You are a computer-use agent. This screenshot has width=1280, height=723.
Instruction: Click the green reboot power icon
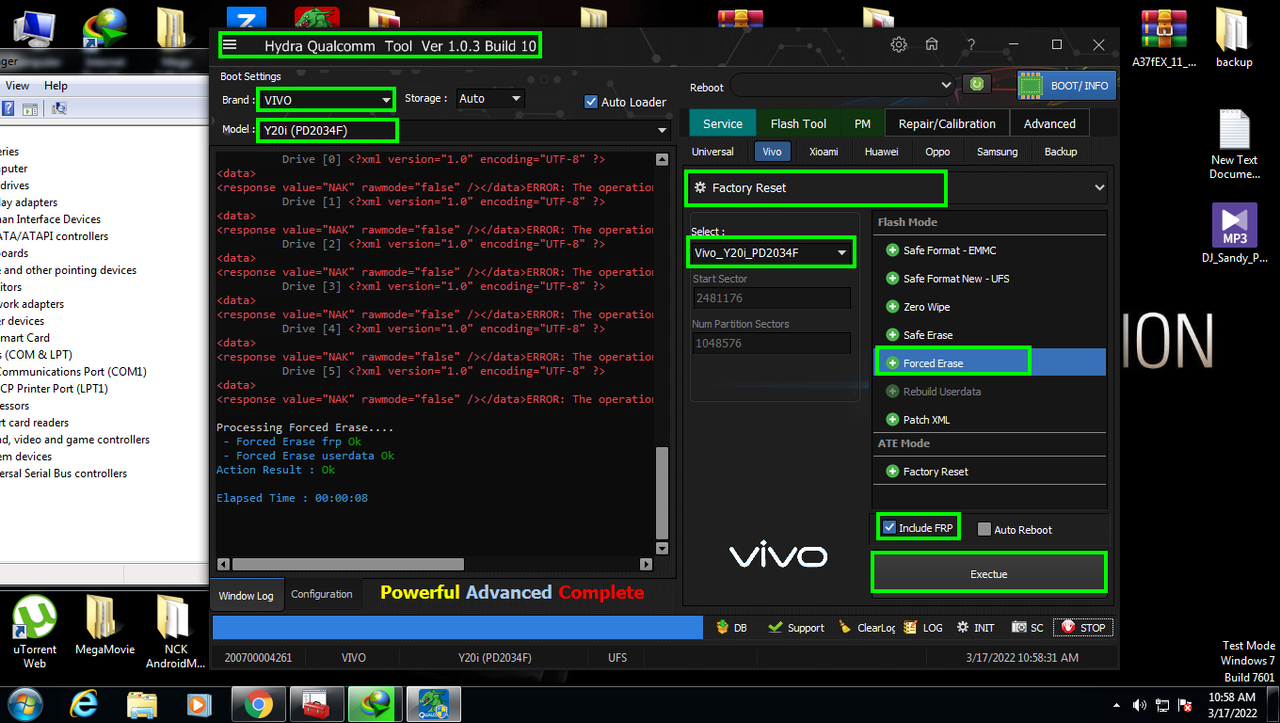[x=976, y=85]
